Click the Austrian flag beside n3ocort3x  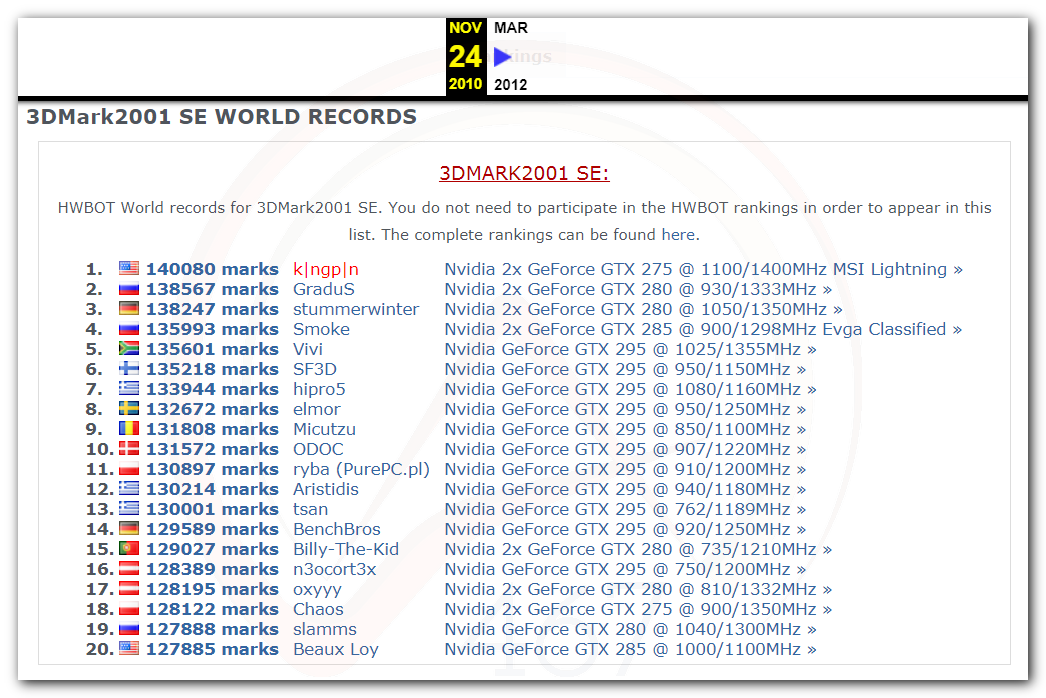pyautogui.click(x=129, y=569)
